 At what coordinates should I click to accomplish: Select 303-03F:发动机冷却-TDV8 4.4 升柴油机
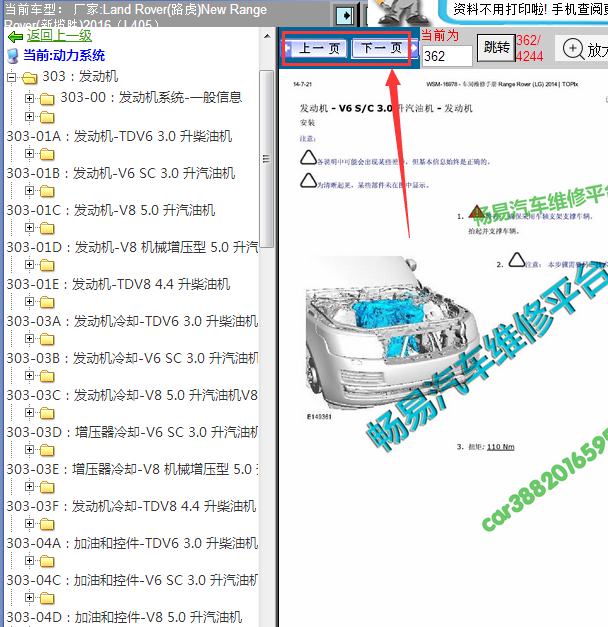pos(131,506)
